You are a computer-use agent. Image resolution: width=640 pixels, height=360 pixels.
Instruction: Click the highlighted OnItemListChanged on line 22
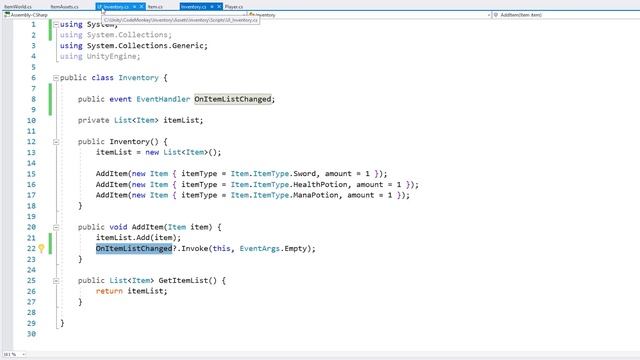pyautogui.click(x=134, y=249)
